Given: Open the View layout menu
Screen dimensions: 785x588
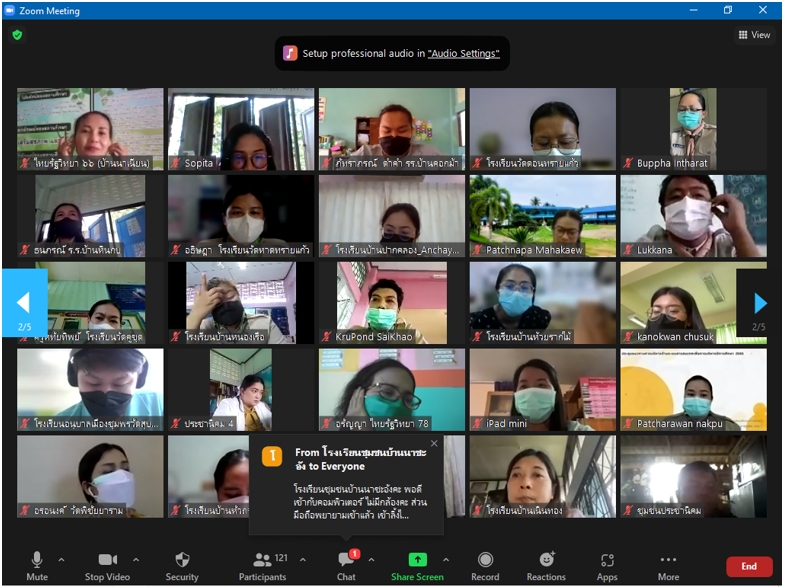Looking at the screenshot, I should click(x=754, y=35).
